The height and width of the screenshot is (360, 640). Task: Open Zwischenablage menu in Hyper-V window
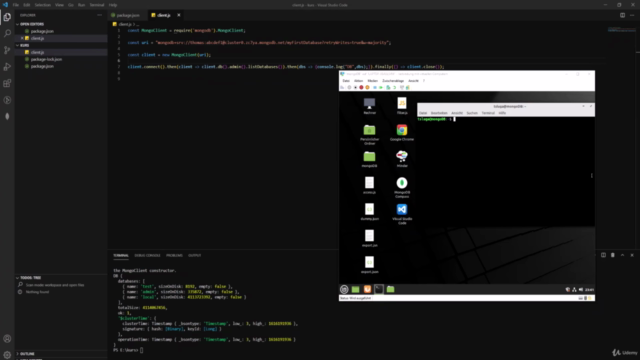pos(393,81)
